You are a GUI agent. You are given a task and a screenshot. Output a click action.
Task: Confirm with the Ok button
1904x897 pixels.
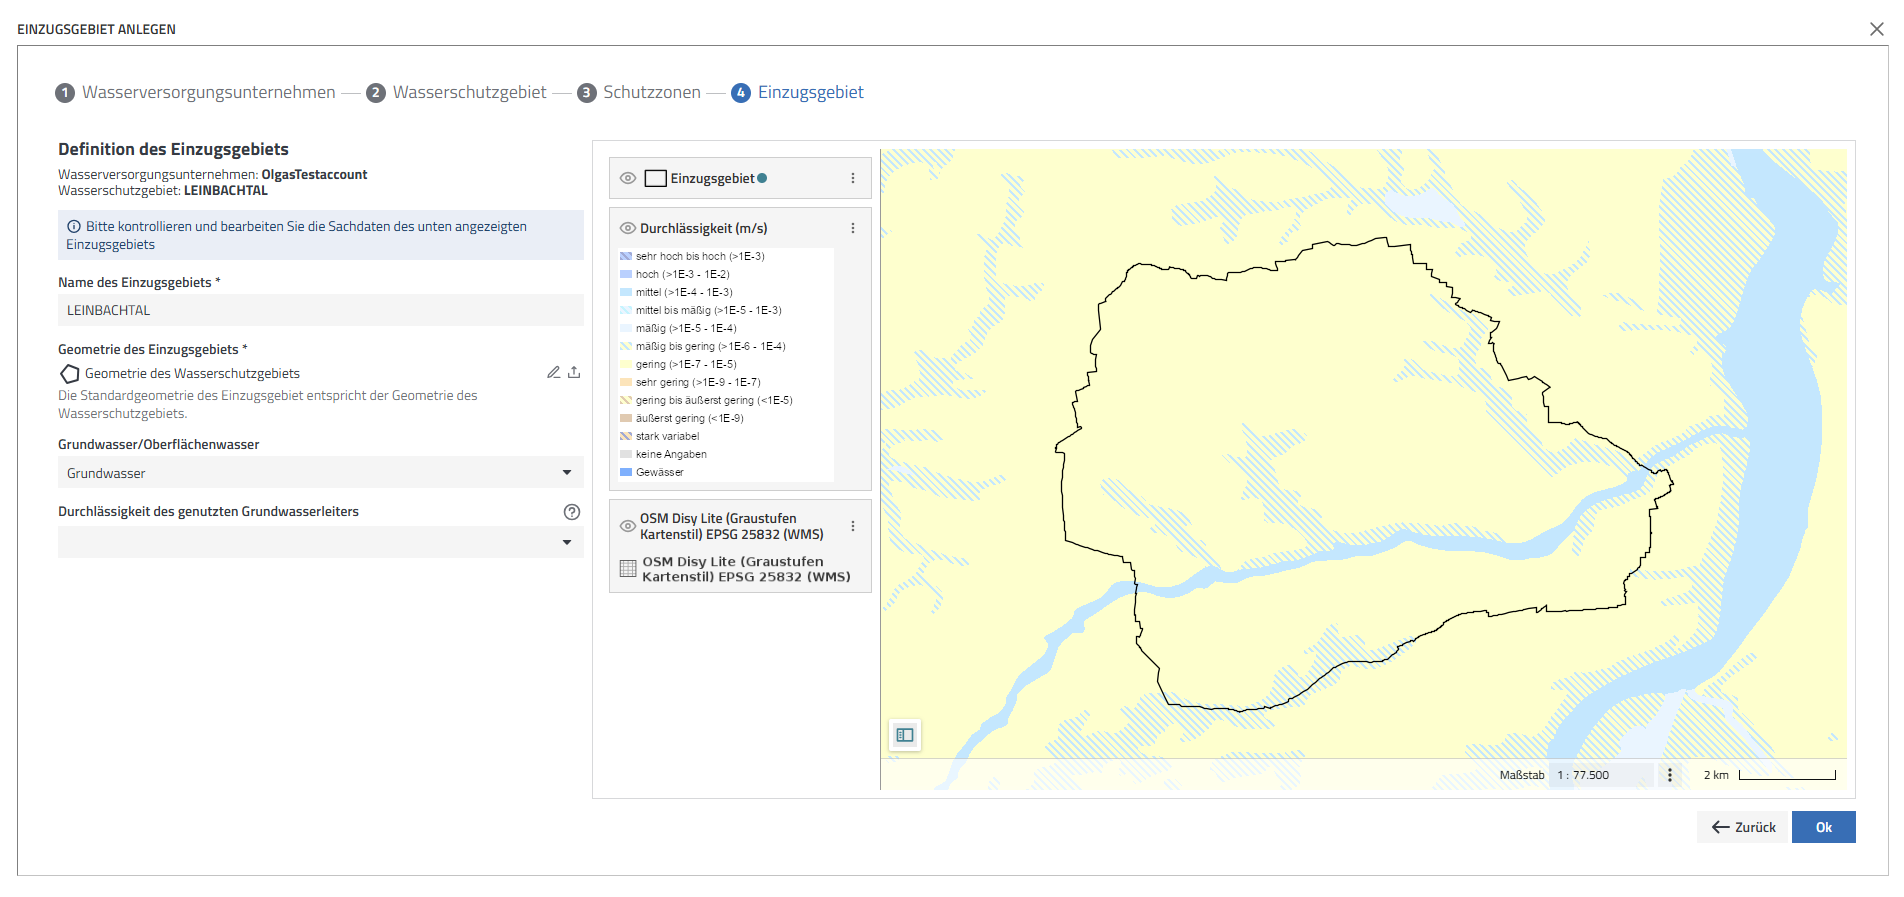tap(1823, 827)
